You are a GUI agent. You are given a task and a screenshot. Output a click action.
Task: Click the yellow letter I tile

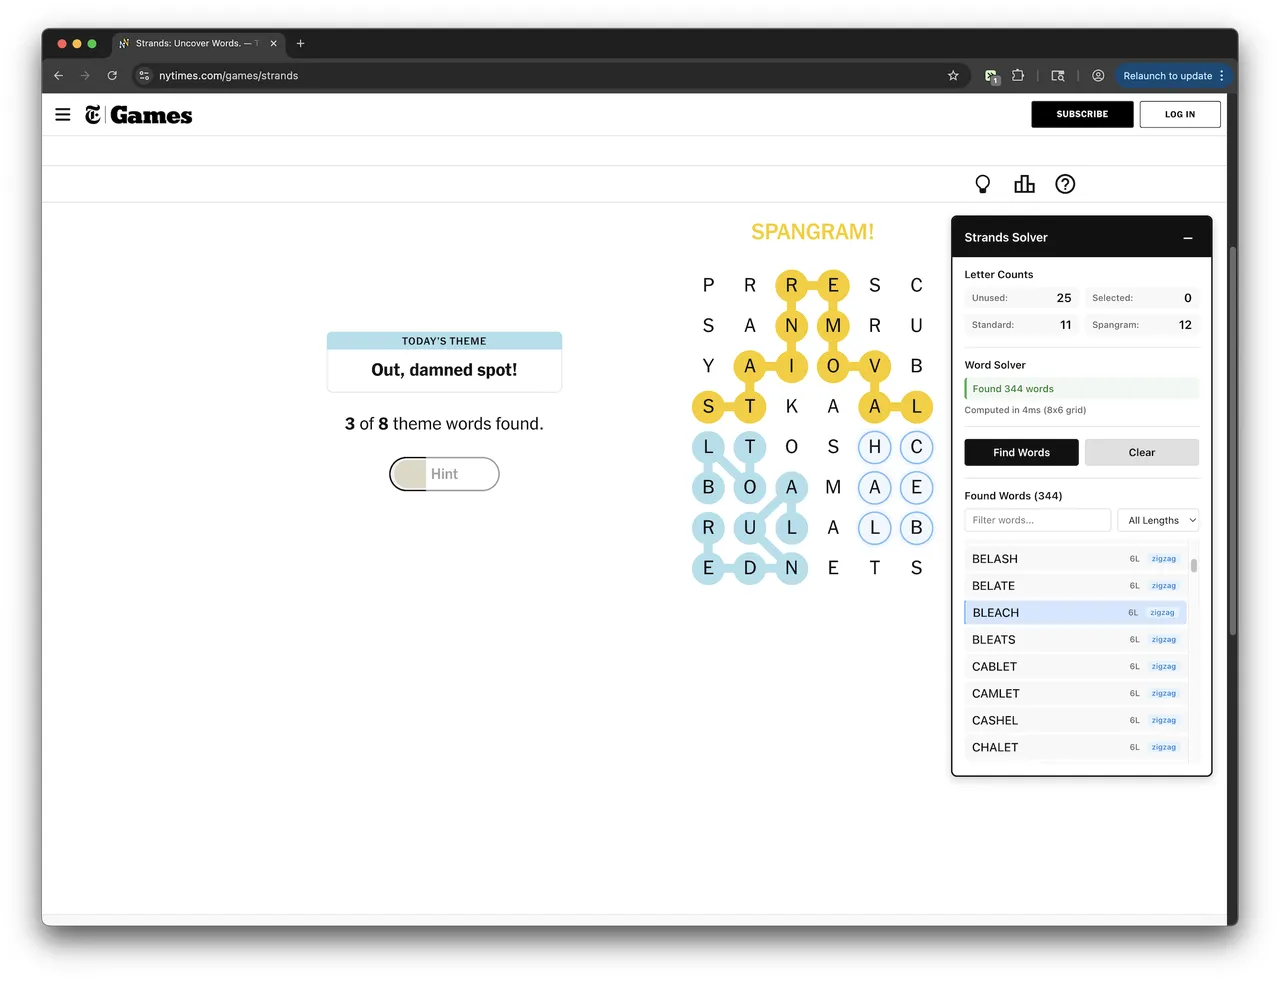(x=791, y=366)
